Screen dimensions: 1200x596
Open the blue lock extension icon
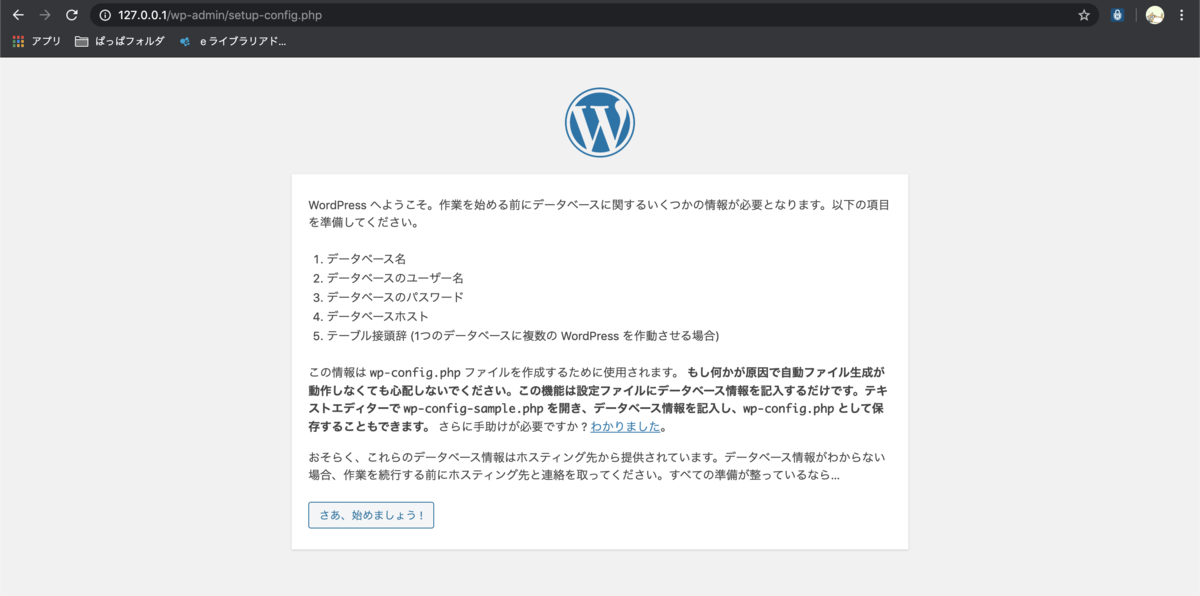(1118, 15)
